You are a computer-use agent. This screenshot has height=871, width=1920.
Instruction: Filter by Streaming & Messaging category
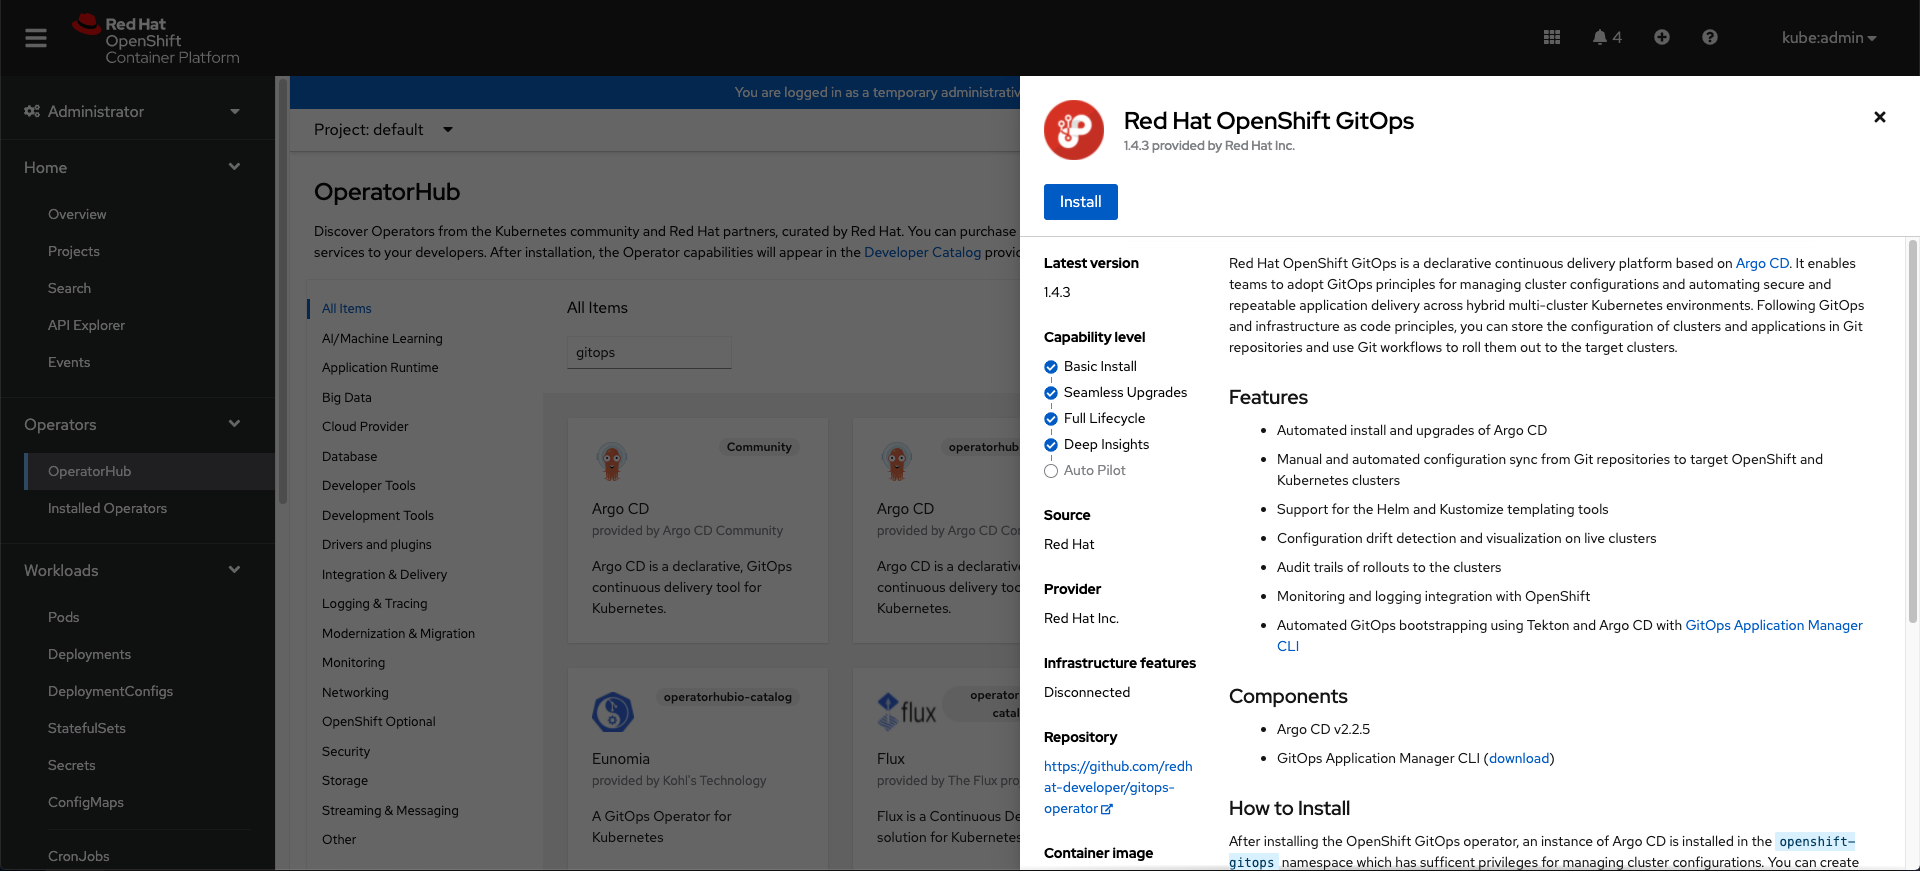point(390,811)
